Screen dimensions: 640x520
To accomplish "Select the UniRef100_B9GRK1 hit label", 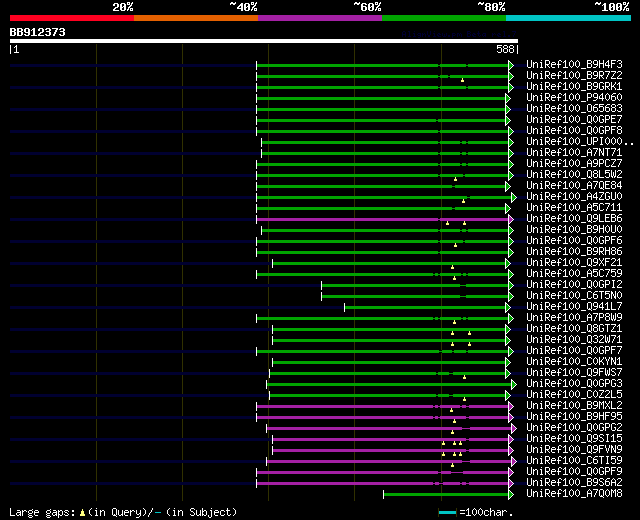I will click(574, 87).
